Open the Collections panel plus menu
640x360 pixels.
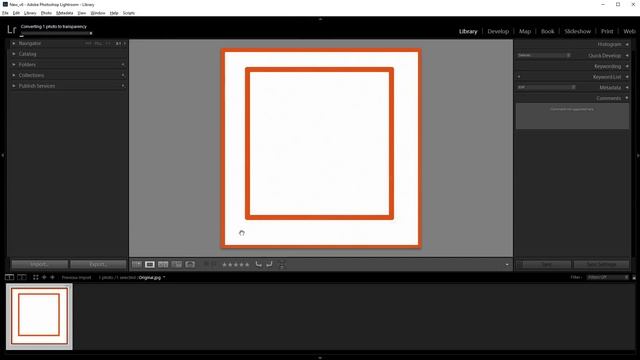pos(123,75)
